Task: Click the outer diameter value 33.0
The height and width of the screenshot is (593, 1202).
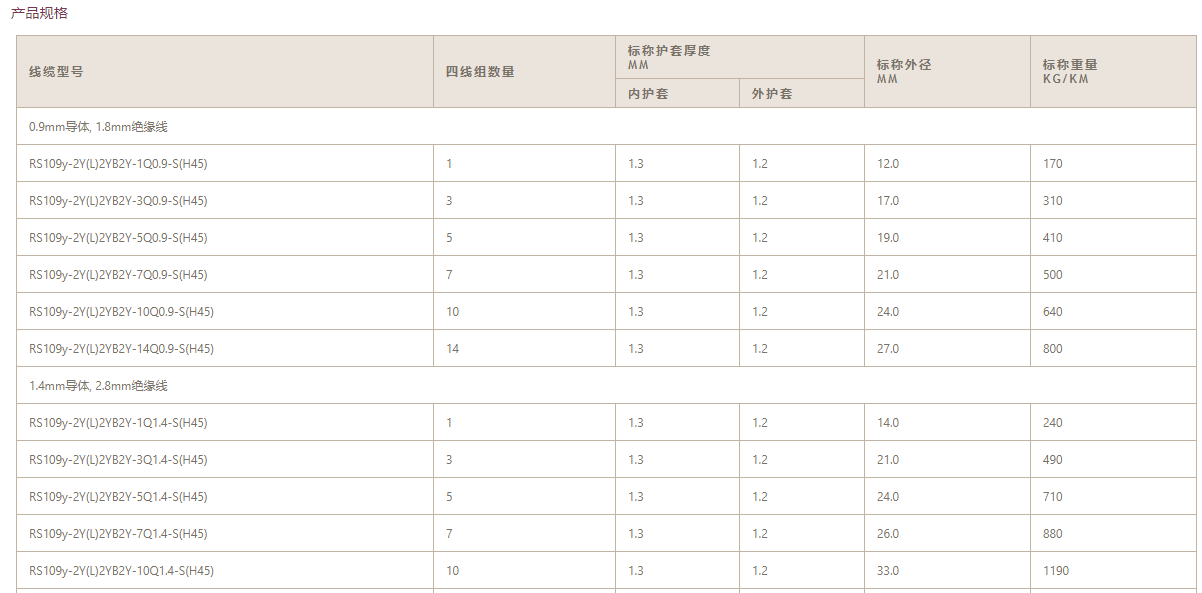Action: click(x=888, y=571)
